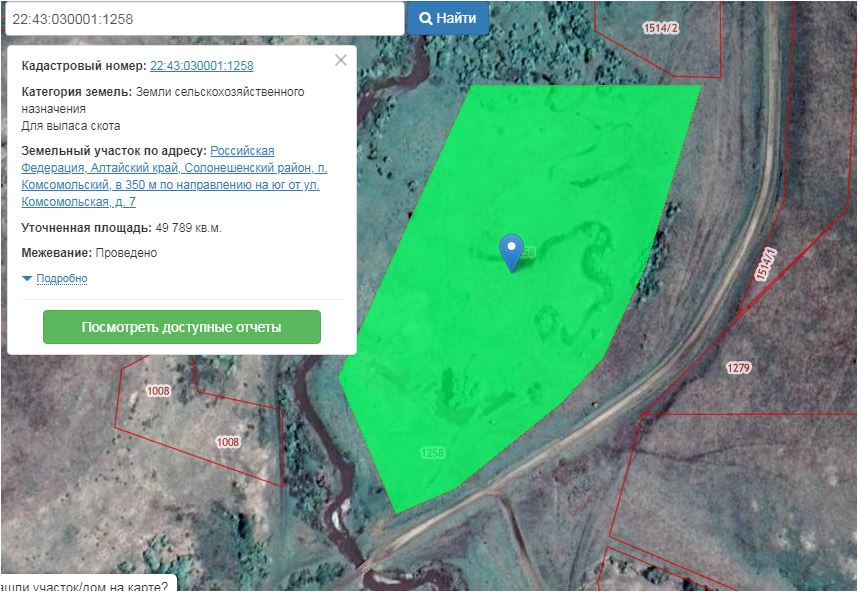Click the magnifier icon in the Найти button

425,18
